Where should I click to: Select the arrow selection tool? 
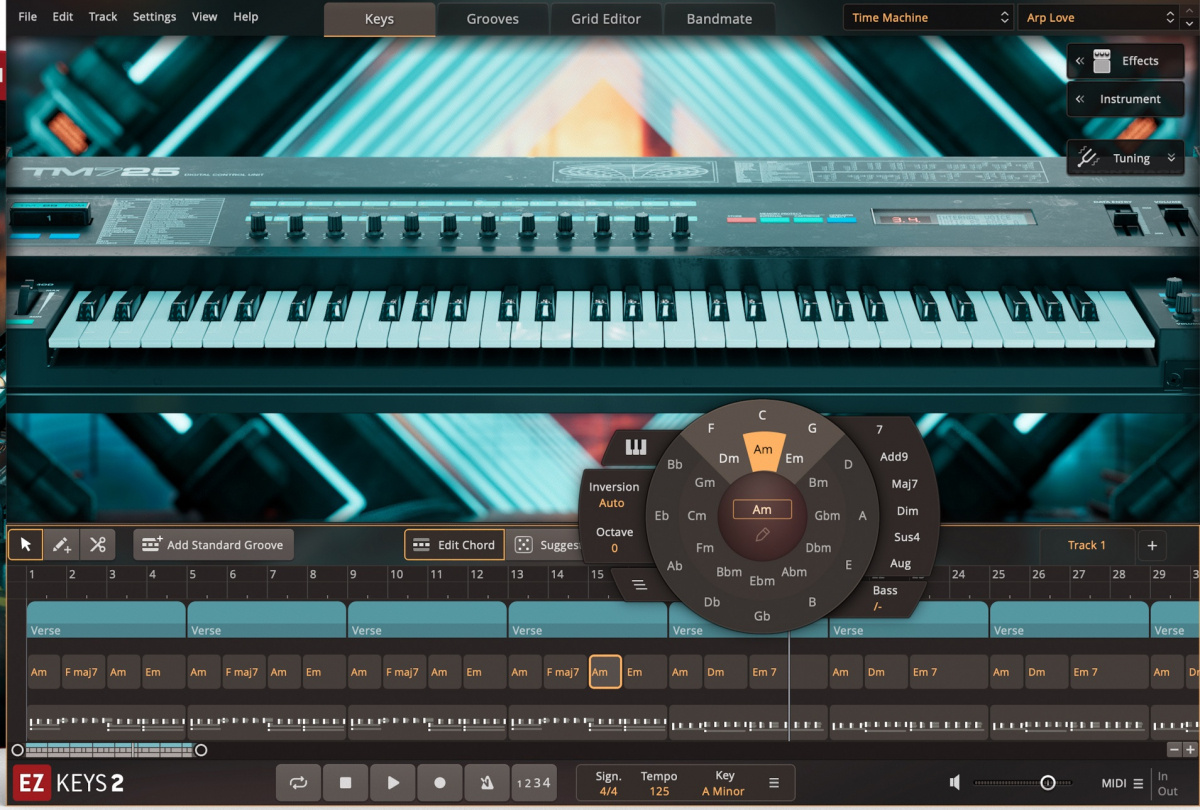pyautogui.click(x=24, y=544)
